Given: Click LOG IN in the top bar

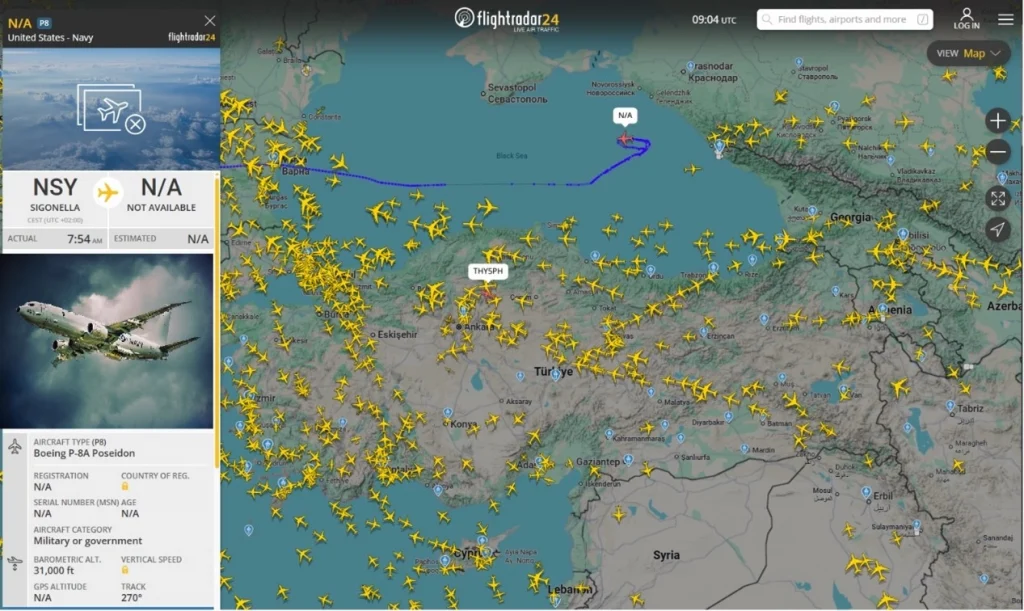Looking at the screenshot, I should [x=966, y=19].
